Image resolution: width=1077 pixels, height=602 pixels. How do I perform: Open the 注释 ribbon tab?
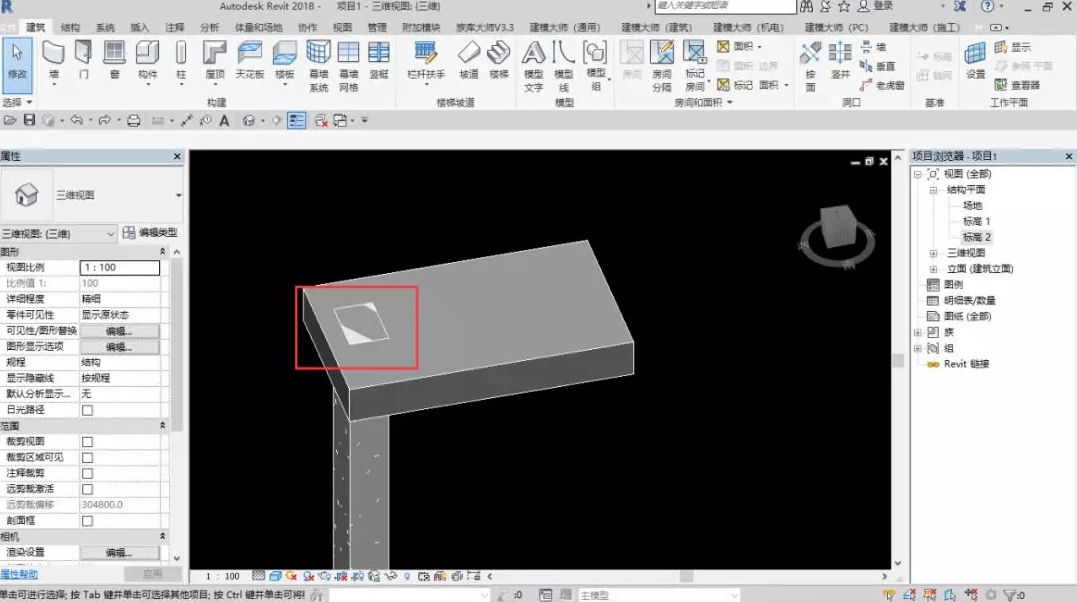174,27
